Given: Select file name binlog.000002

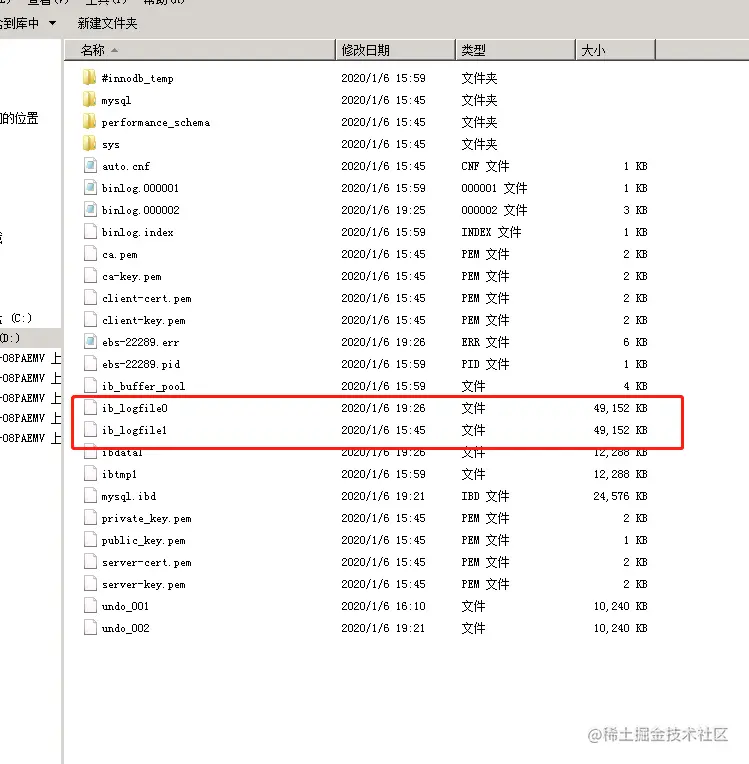Looking at the screenshot, I should click(140, 210).
